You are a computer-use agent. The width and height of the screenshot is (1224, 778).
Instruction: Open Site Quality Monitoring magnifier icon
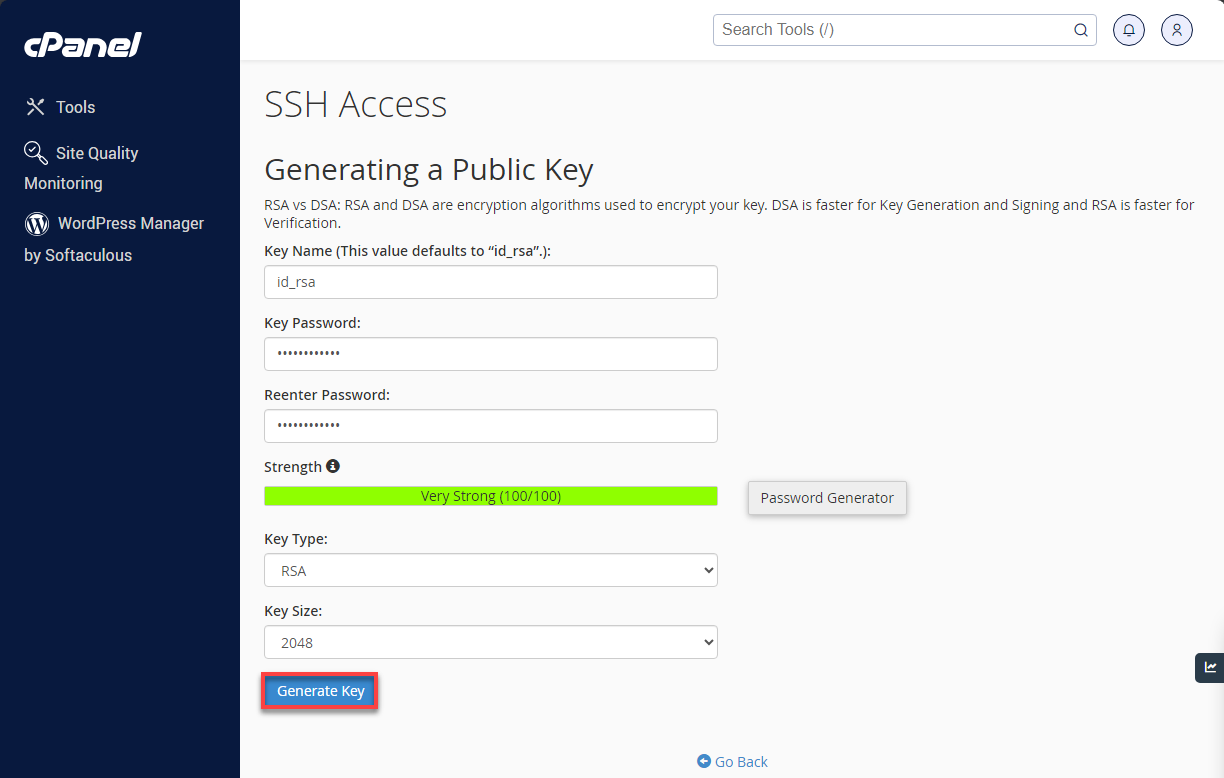[35, 152]
